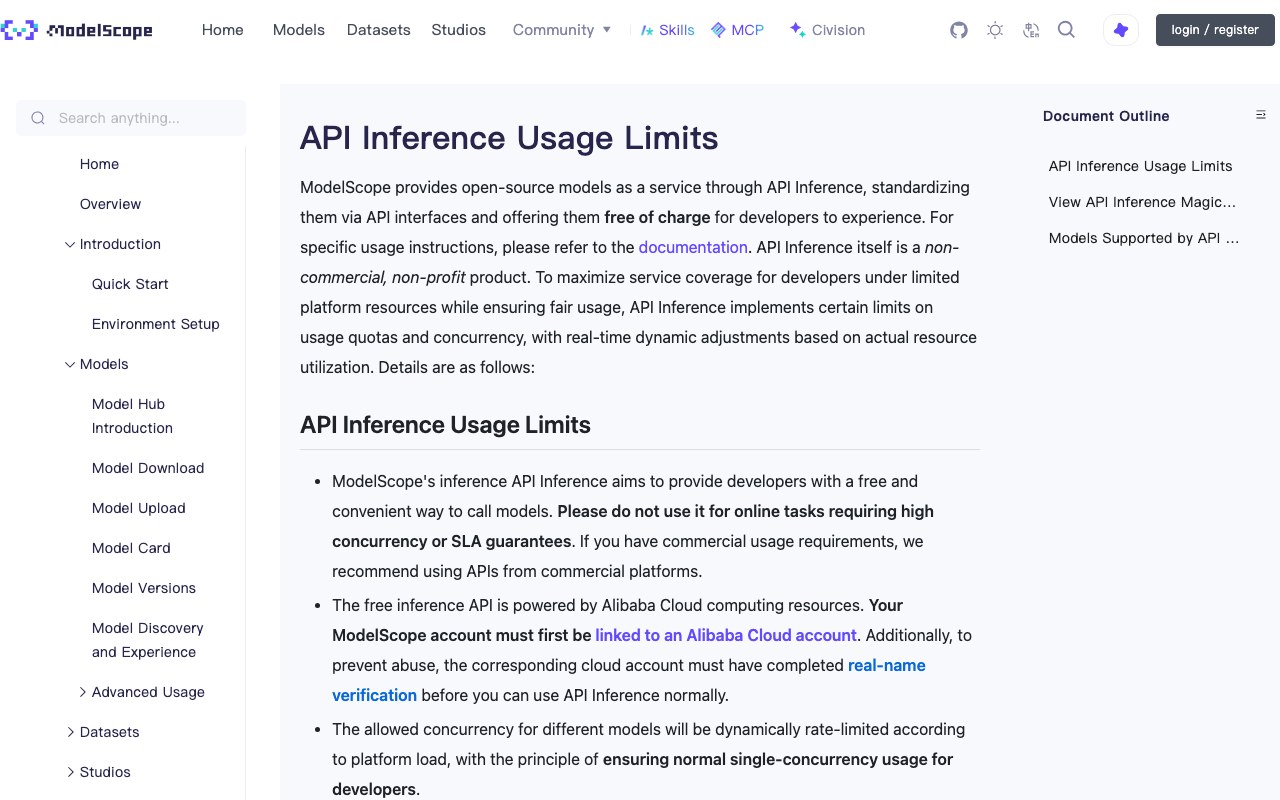Open Studios in top navigation
This screenshot has width=1280, height=800.
coord(459,30)
